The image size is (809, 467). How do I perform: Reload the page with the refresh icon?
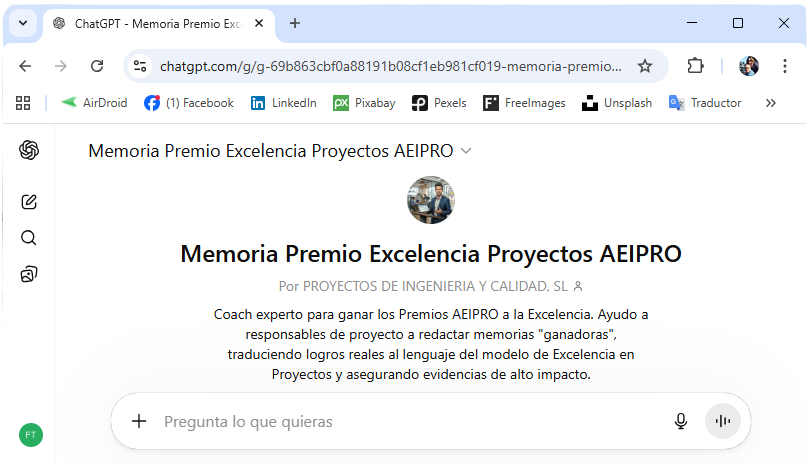97,66
